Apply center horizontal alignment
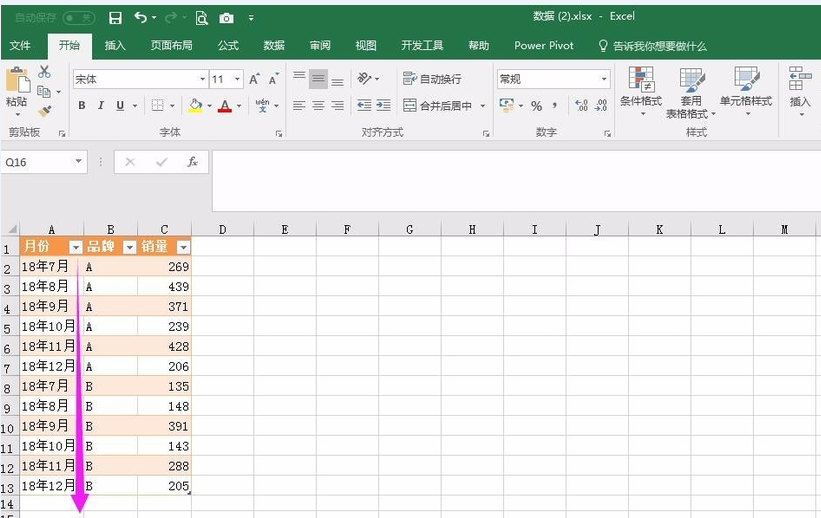 tap(318, 106)
